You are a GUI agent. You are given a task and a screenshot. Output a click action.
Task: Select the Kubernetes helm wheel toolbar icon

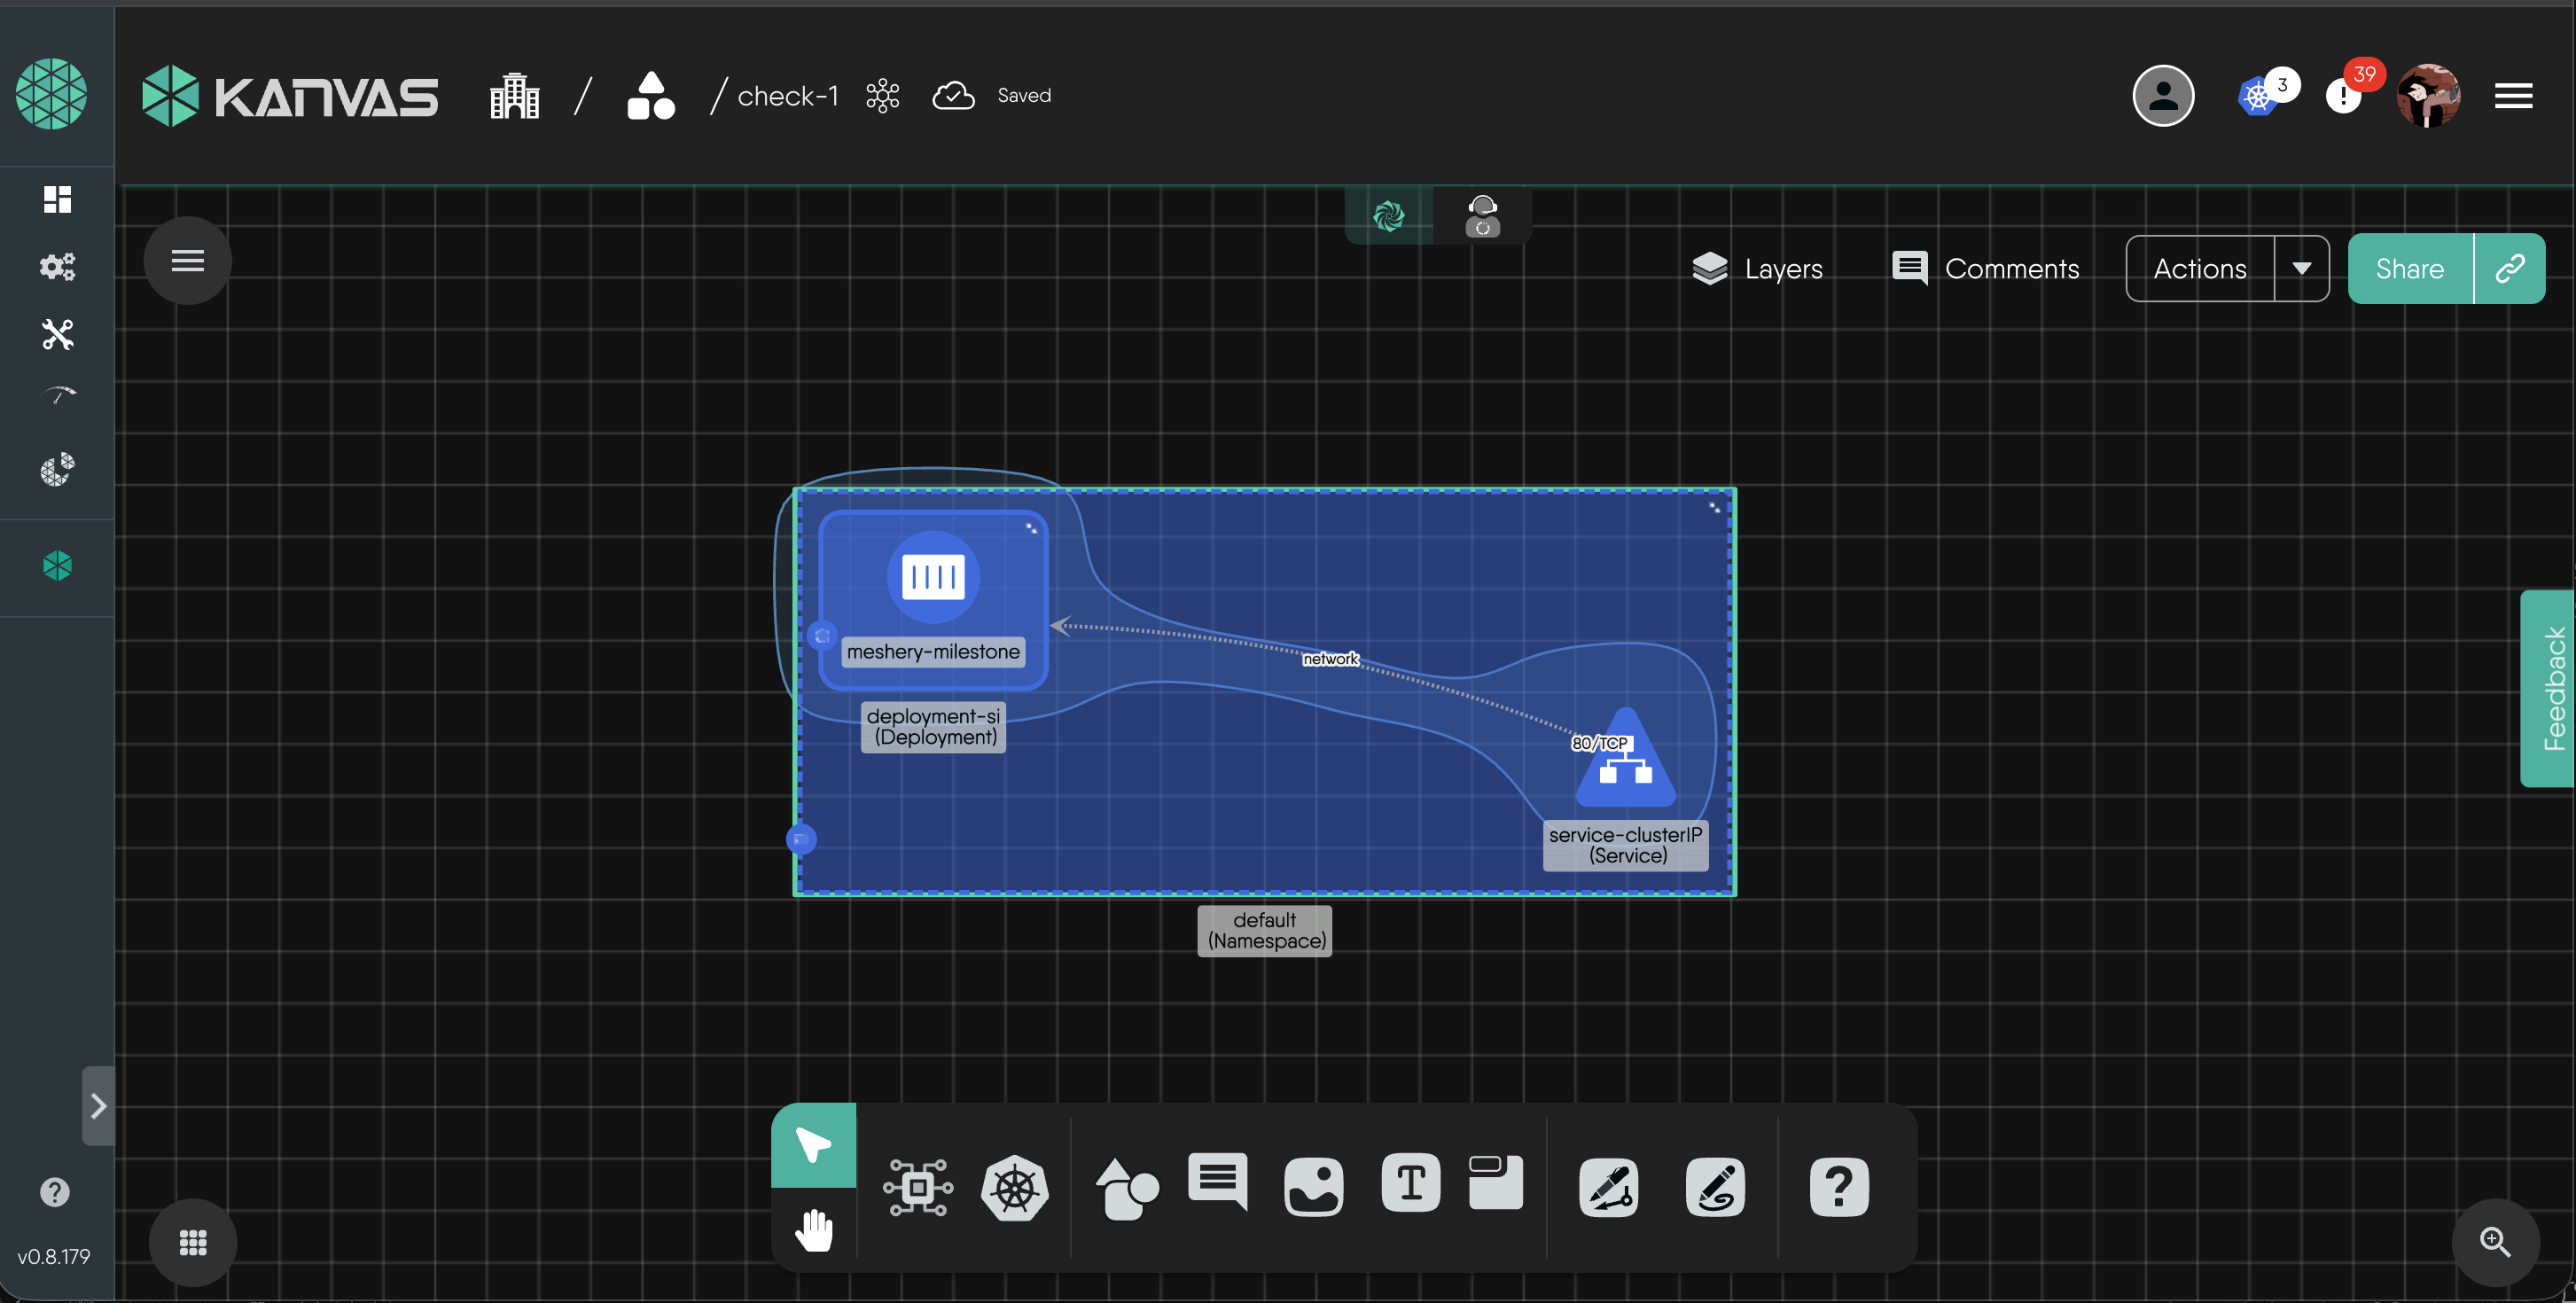(x=1014, y=1188)
